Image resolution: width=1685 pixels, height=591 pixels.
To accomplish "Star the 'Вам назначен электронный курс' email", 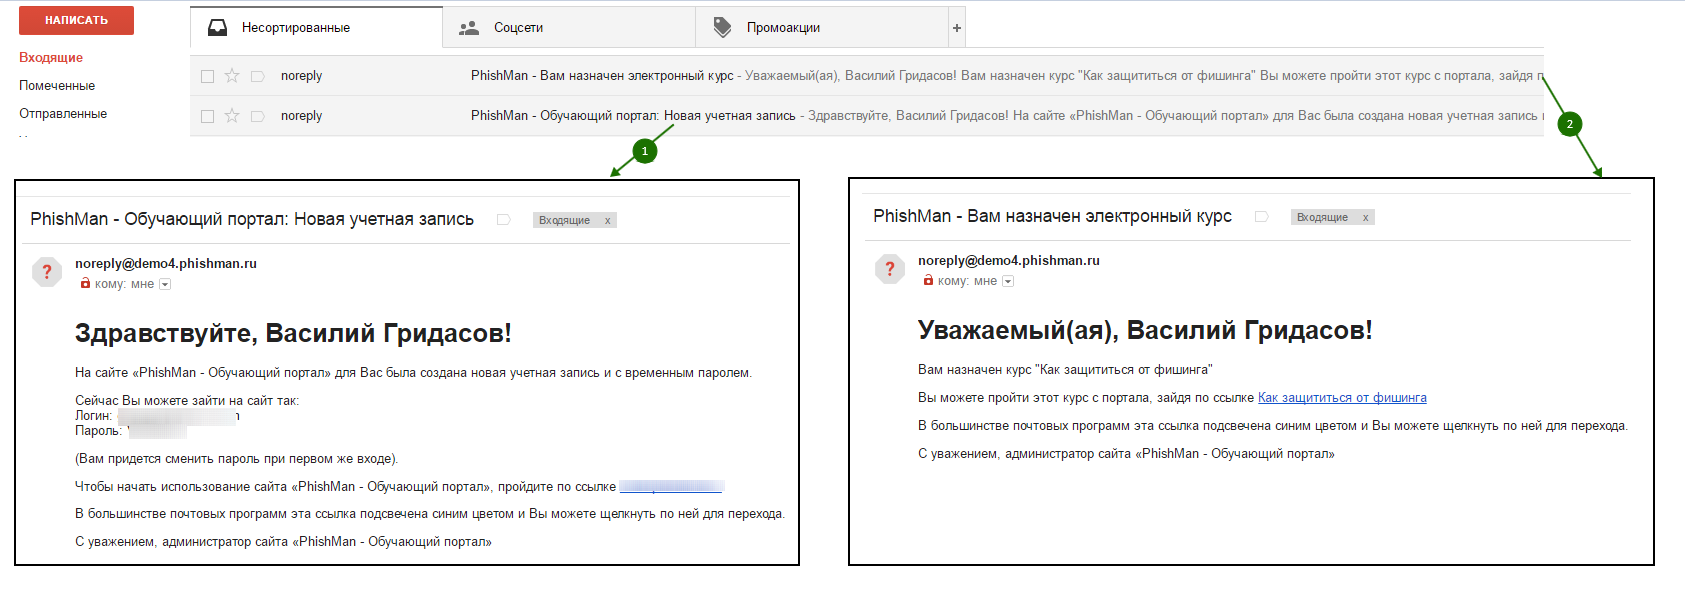I will 232,76.
